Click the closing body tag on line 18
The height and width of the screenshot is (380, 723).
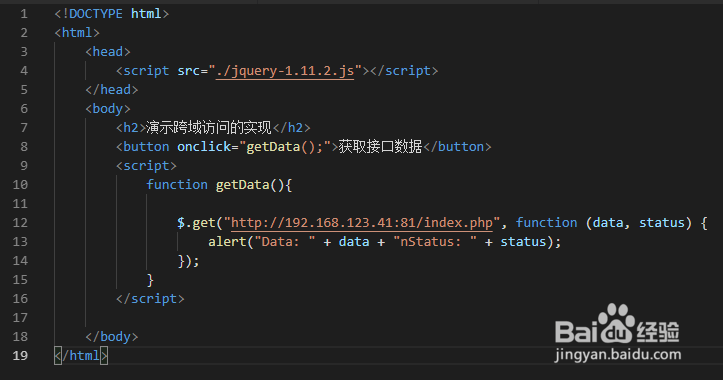[x=112, y=337]
